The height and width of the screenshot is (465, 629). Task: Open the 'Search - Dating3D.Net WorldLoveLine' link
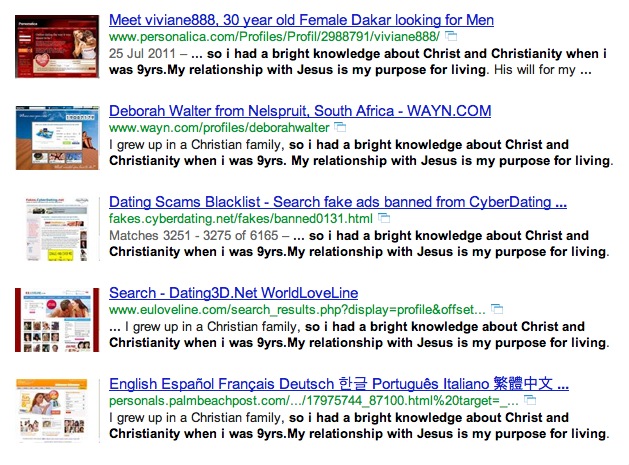pos(233,293)
